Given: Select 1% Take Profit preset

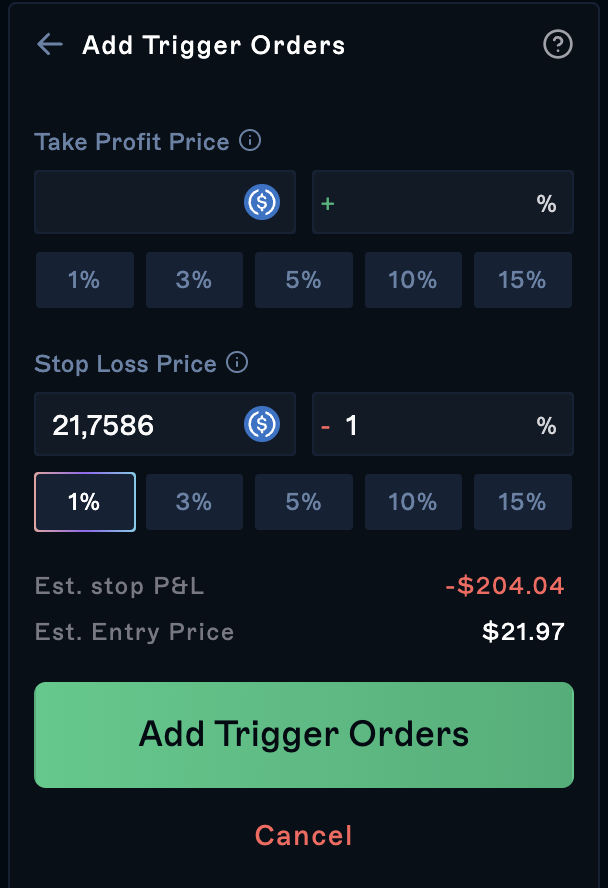Looking at the screenshot, I should (84, 280).
